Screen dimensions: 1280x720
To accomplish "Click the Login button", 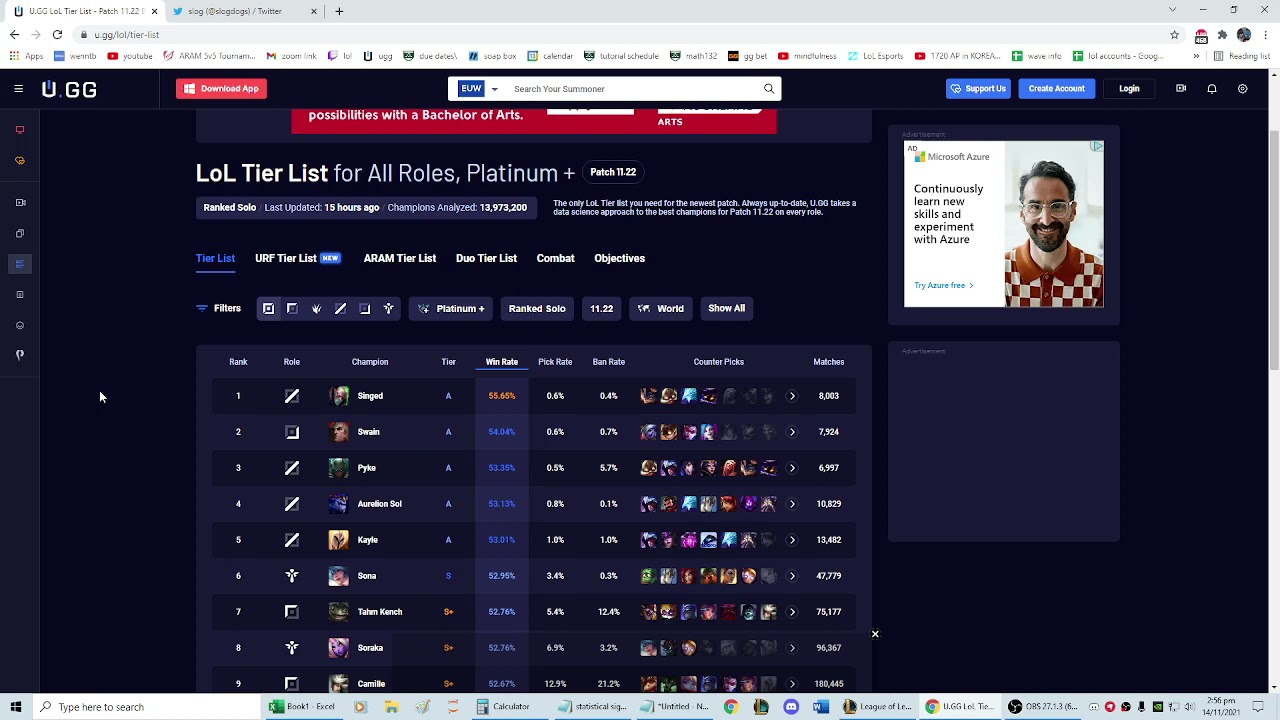I will [1129, 89].
